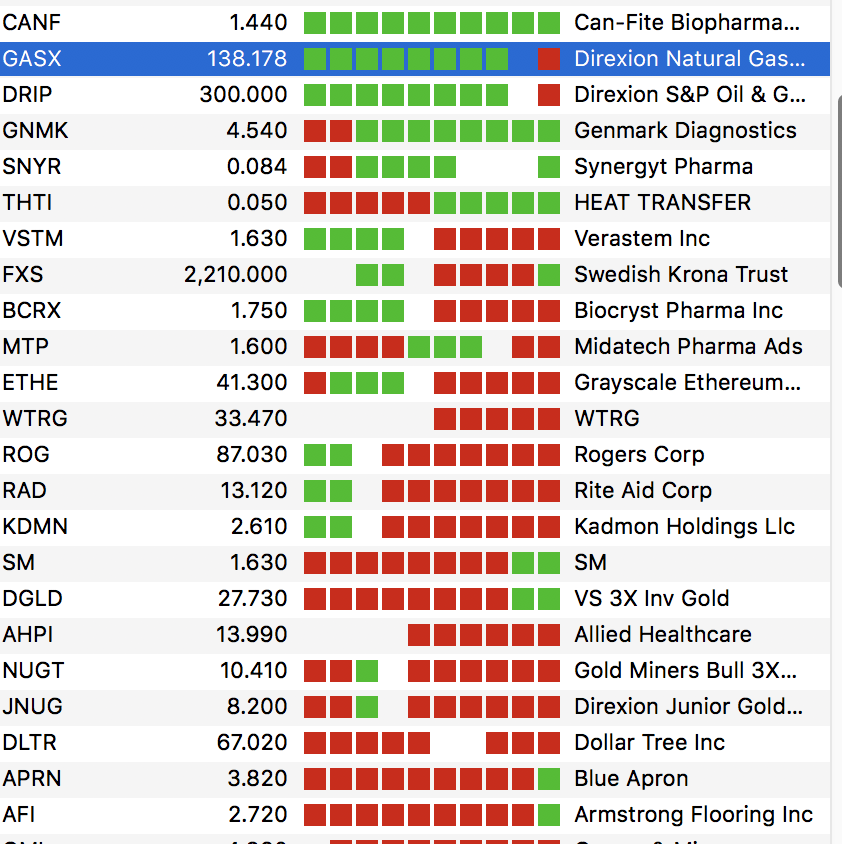The image size is (842, 844).
Task: Click the lone green square ending SNYR row
Action: click(549, 167)
